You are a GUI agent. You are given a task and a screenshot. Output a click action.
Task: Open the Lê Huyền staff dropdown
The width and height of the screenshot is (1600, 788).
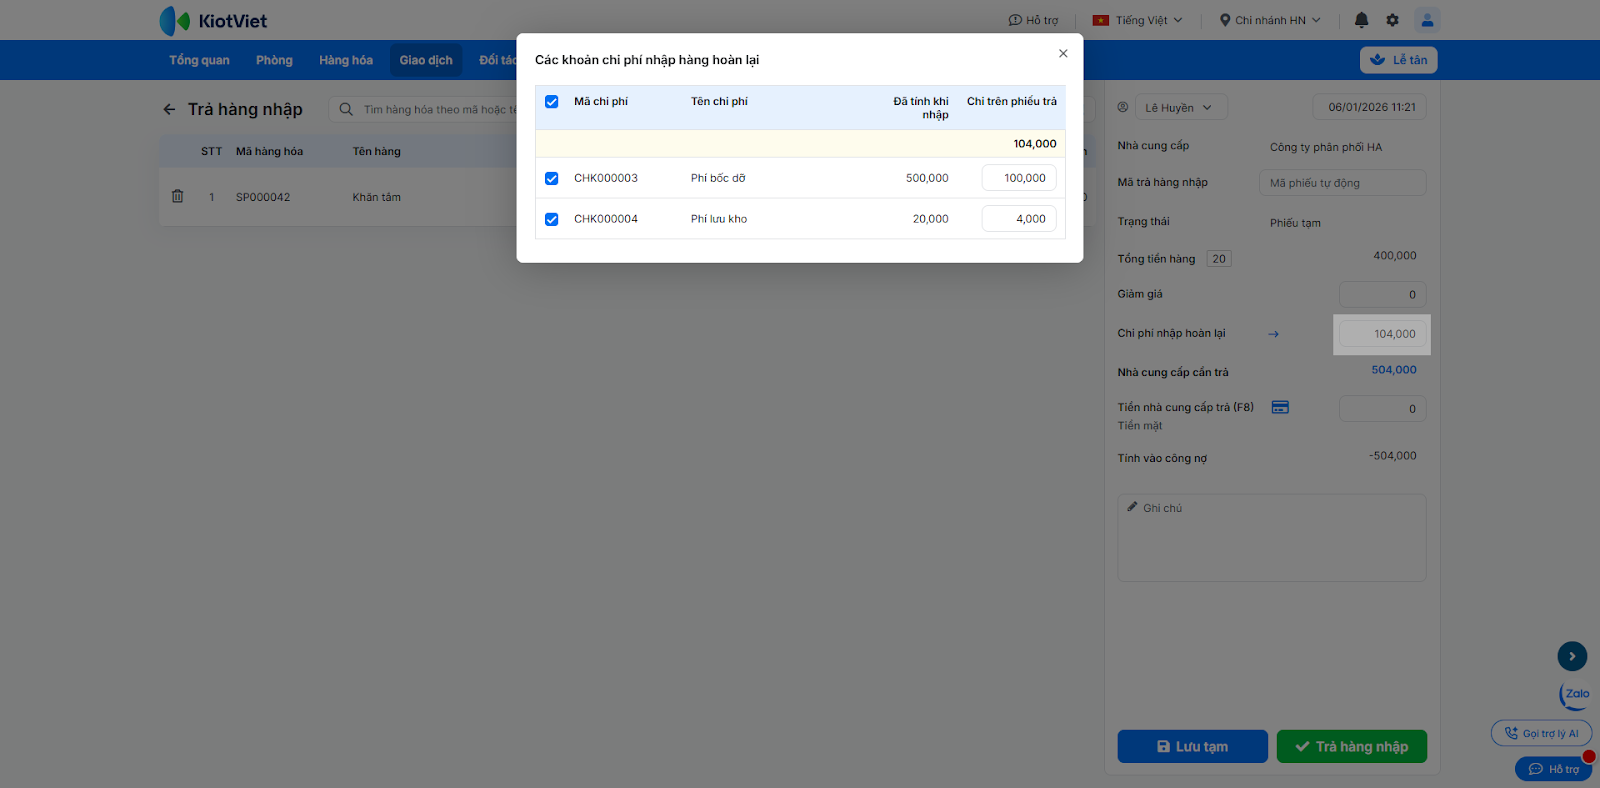pos(1180,107)
